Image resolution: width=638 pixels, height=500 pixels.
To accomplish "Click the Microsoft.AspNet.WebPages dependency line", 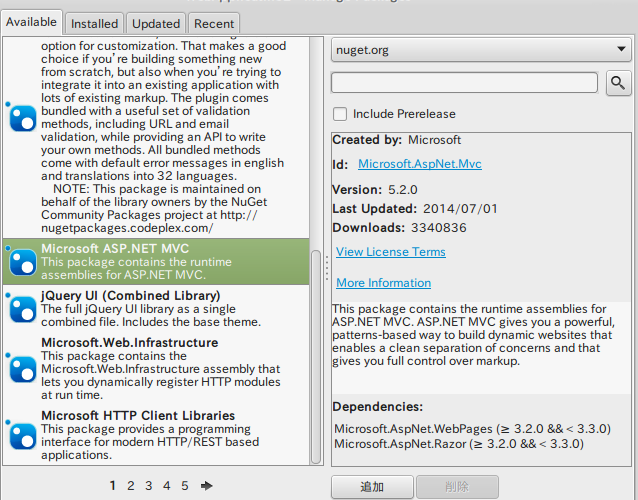I will tap(472, 429).
